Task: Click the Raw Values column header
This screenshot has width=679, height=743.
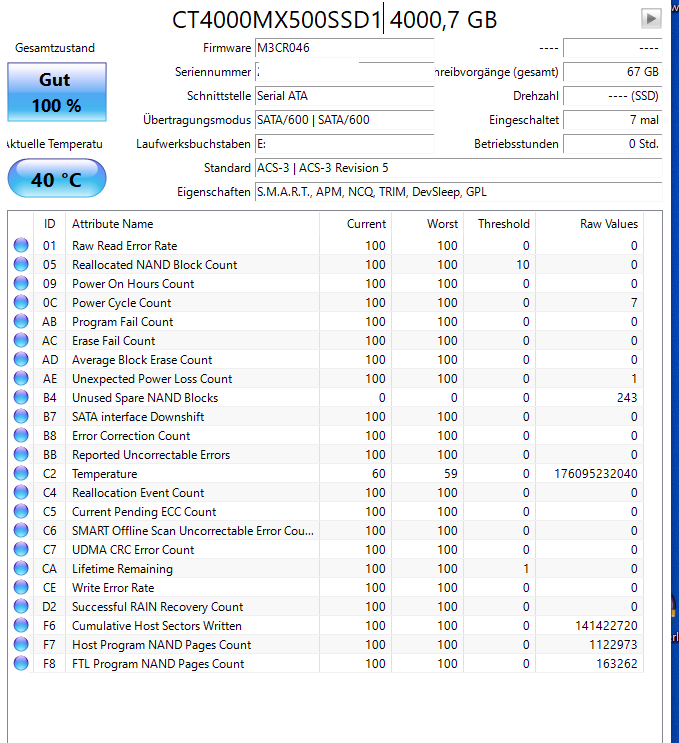Action: tap(589, 224)
